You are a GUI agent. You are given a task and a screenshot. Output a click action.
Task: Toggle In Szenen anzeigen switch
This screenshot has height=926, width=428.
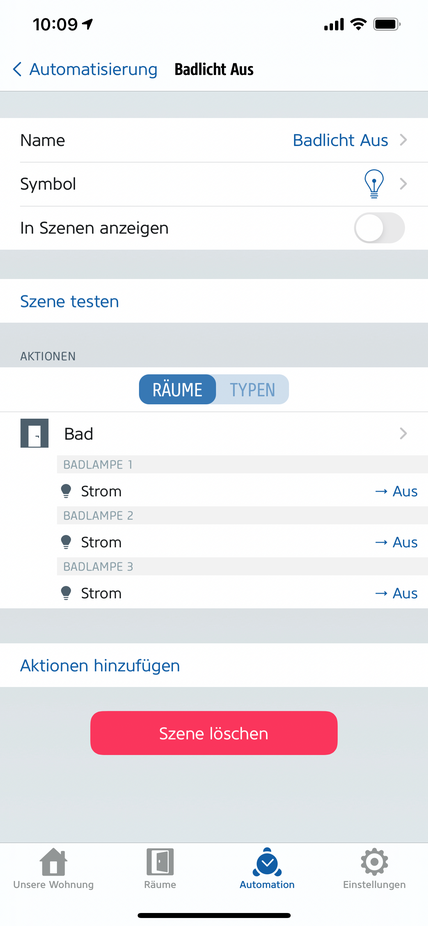[x=380, y=228]
